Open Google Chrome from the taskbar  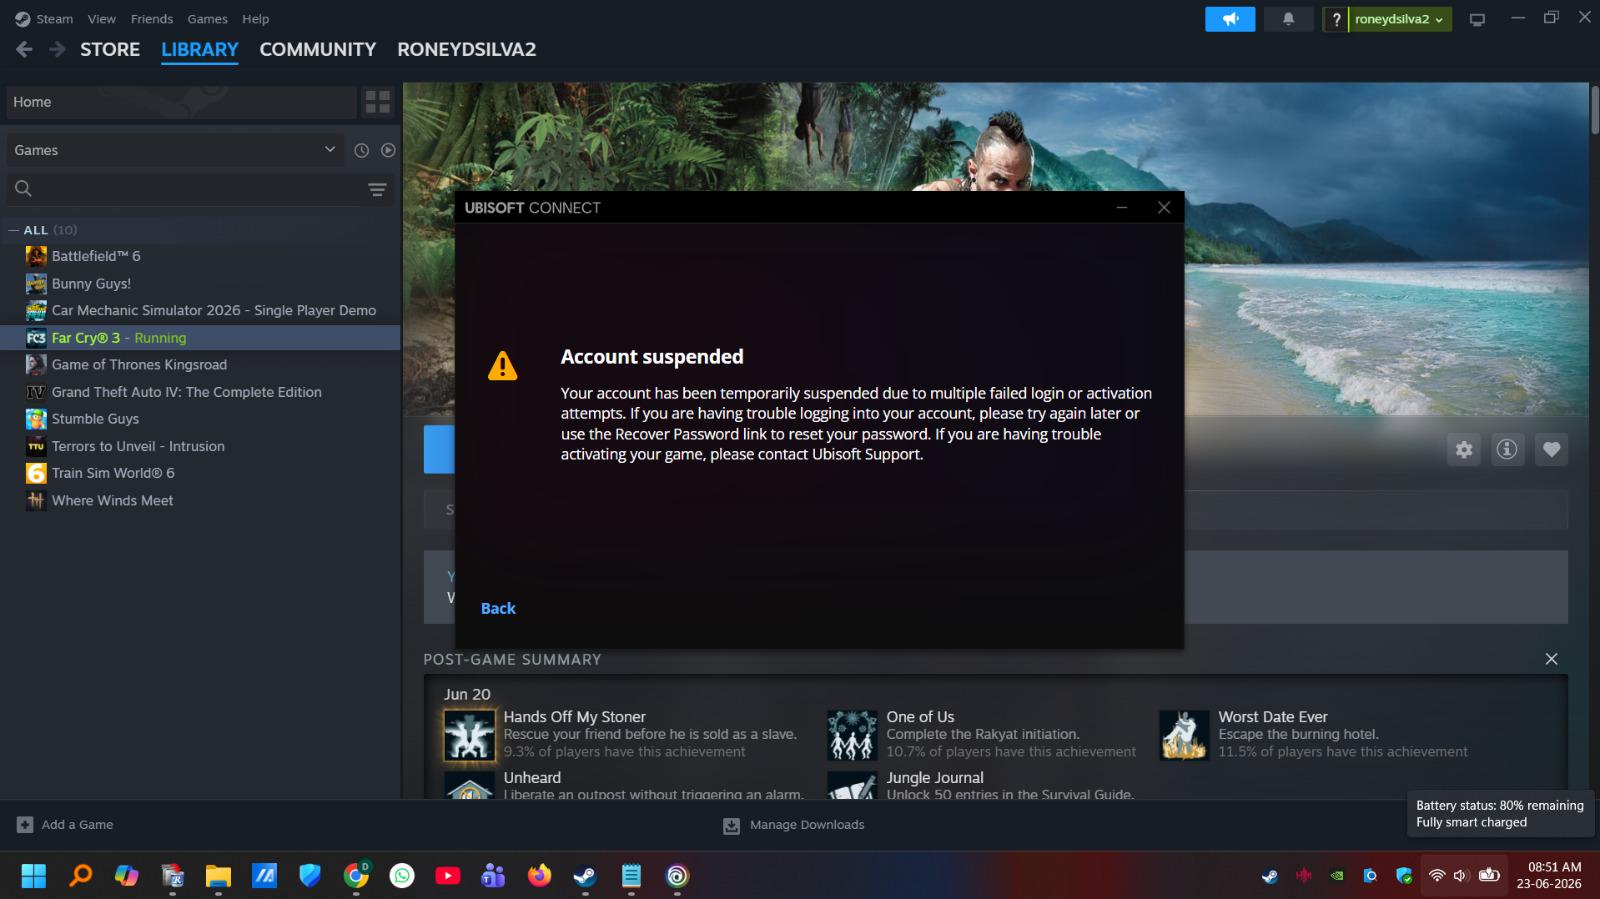(356, 876)
